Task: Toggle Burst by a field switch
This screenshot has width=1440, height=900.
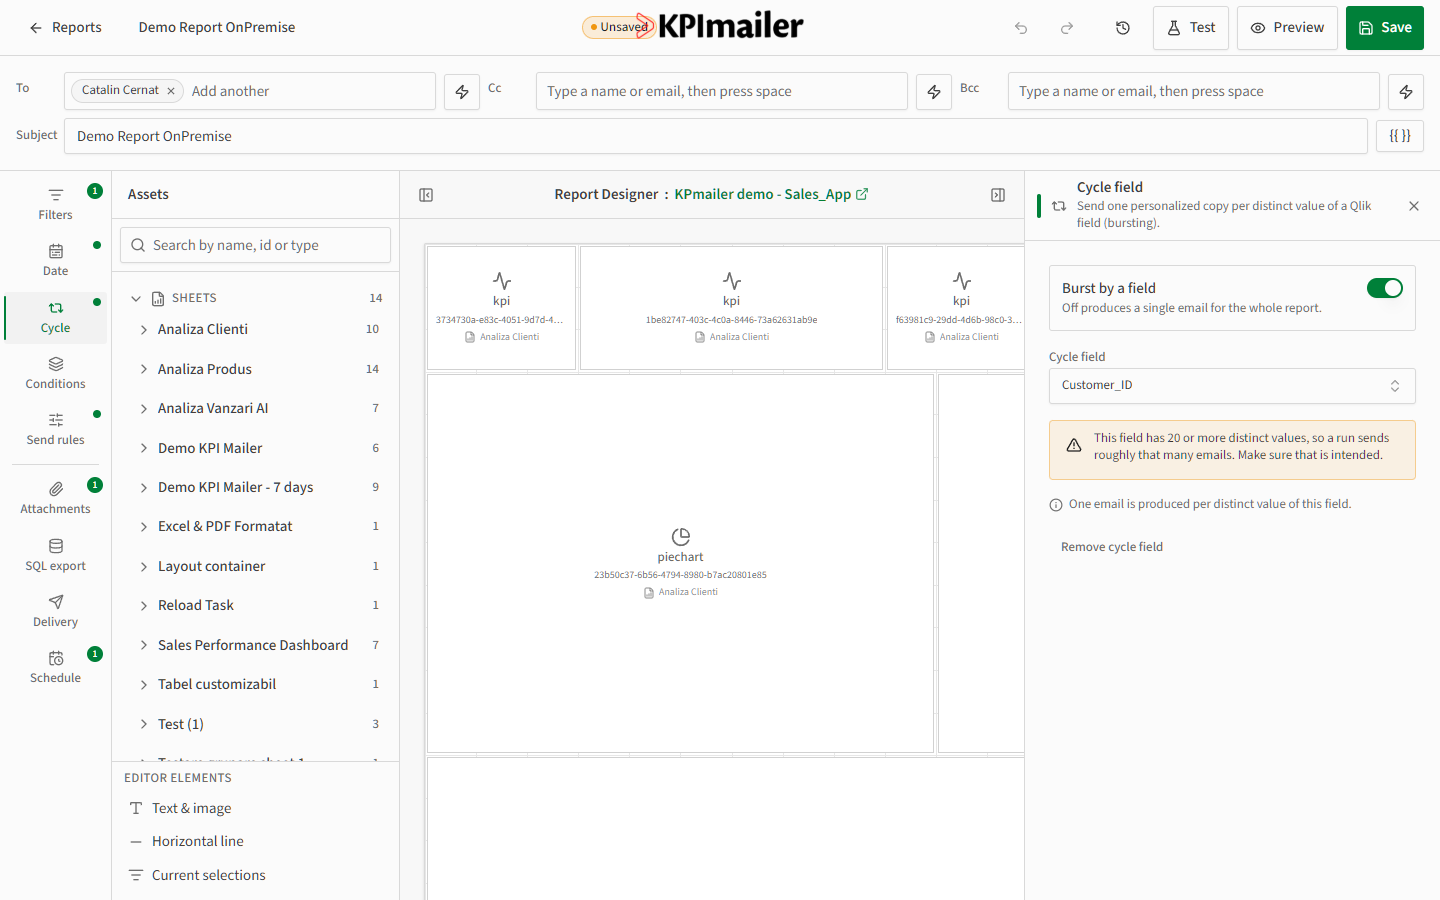Action: point(1385,288)
